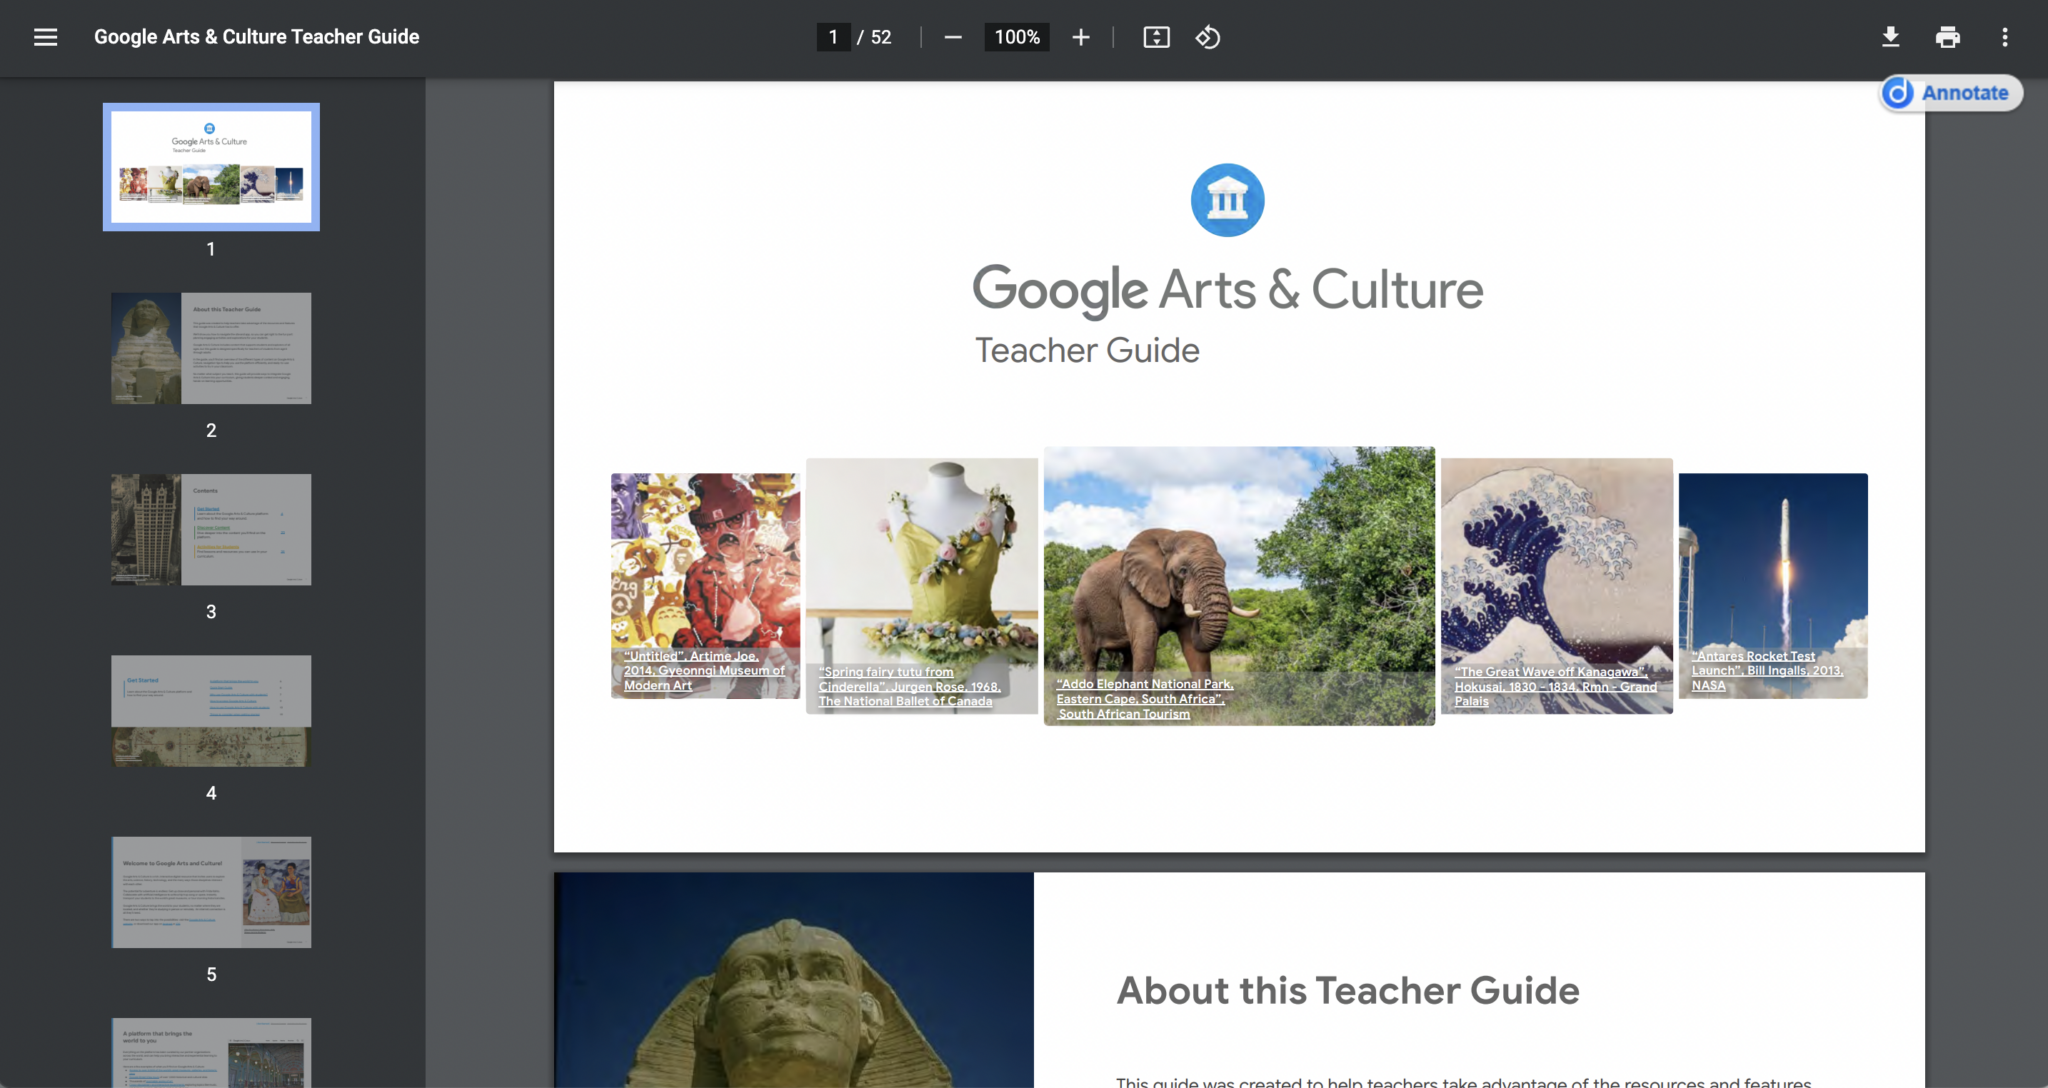Download the PDF file
Viewport: 2048px width, 1088px height.
pyautogui.click(x=1890, y=37)
